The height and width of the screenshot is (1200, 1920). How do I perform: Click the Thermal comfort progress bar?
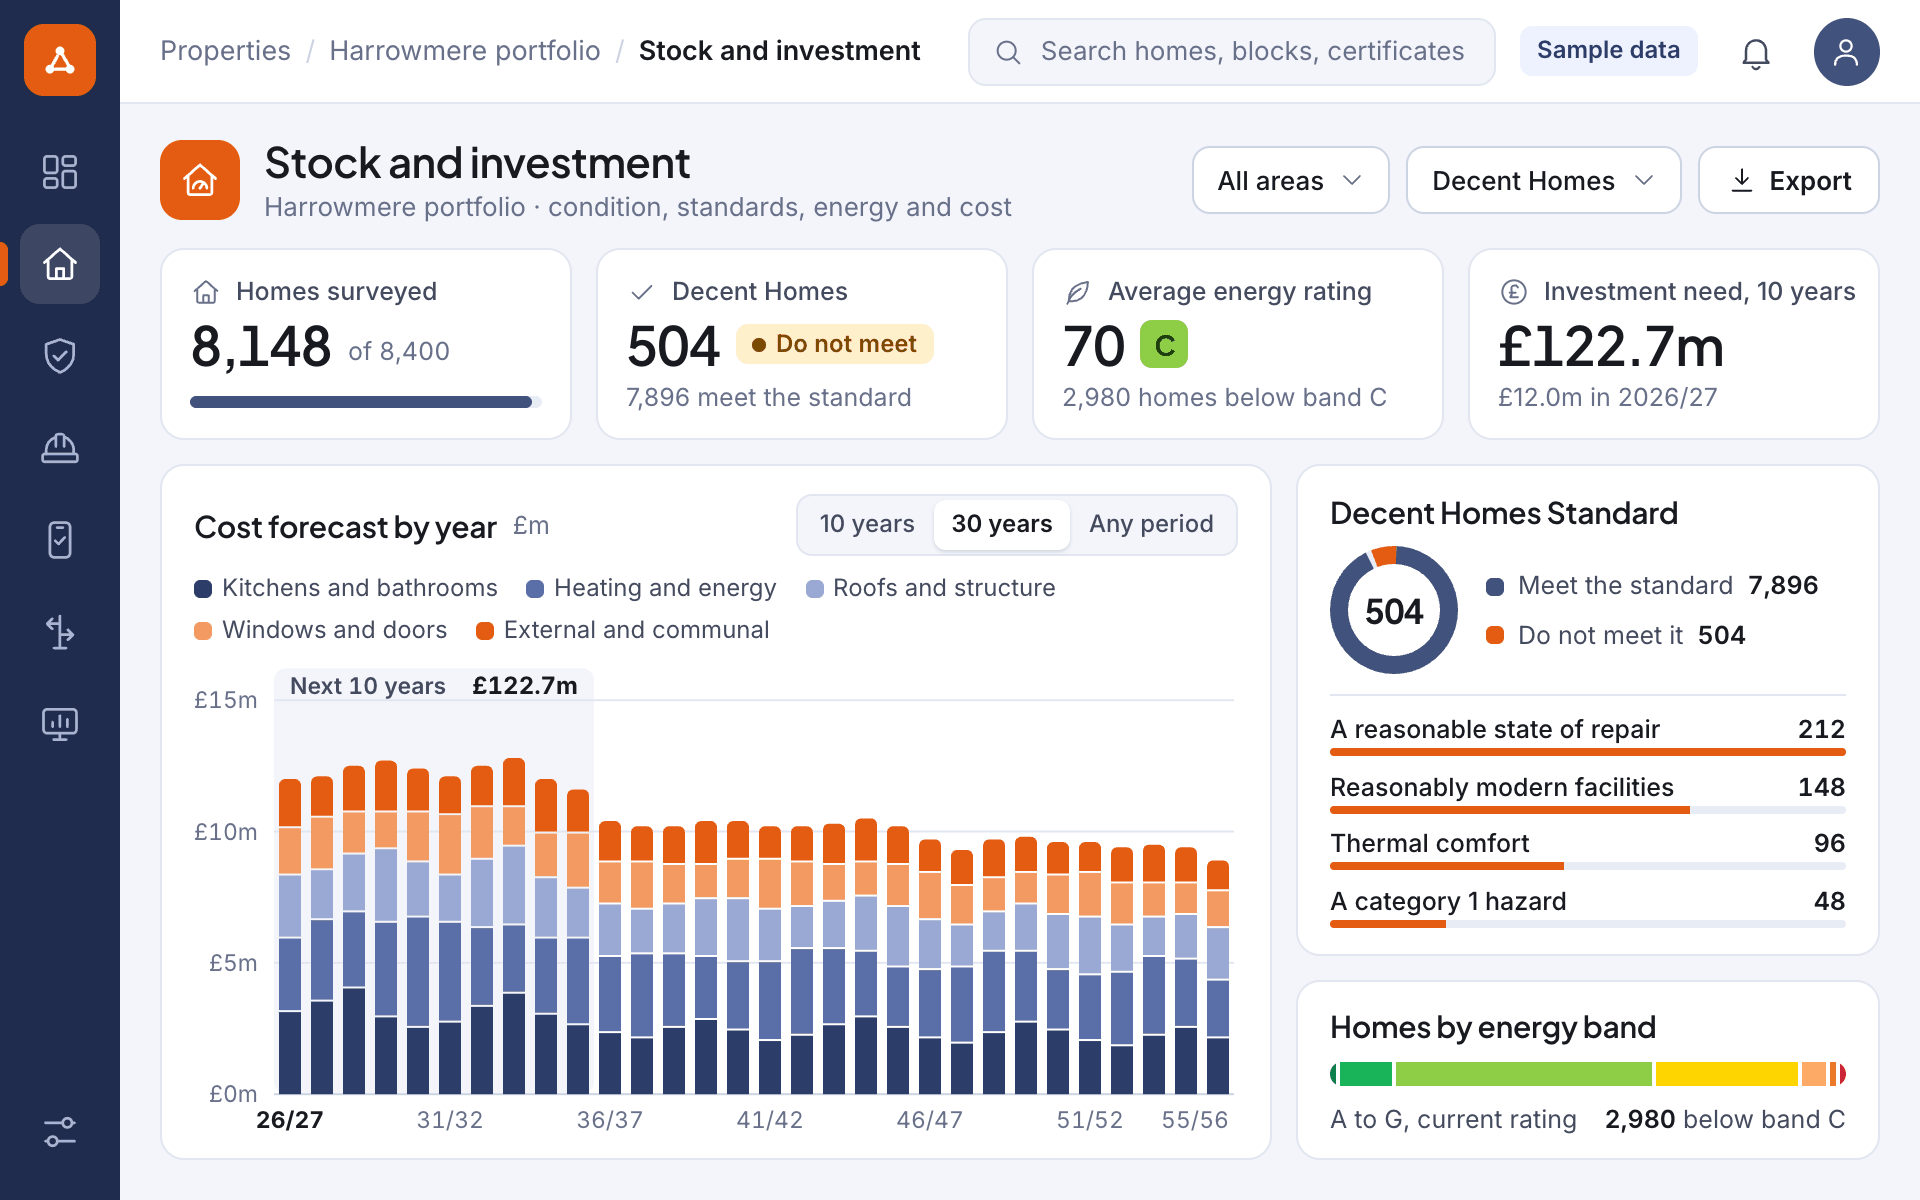pyautogui.click(x=1588, y=866)
